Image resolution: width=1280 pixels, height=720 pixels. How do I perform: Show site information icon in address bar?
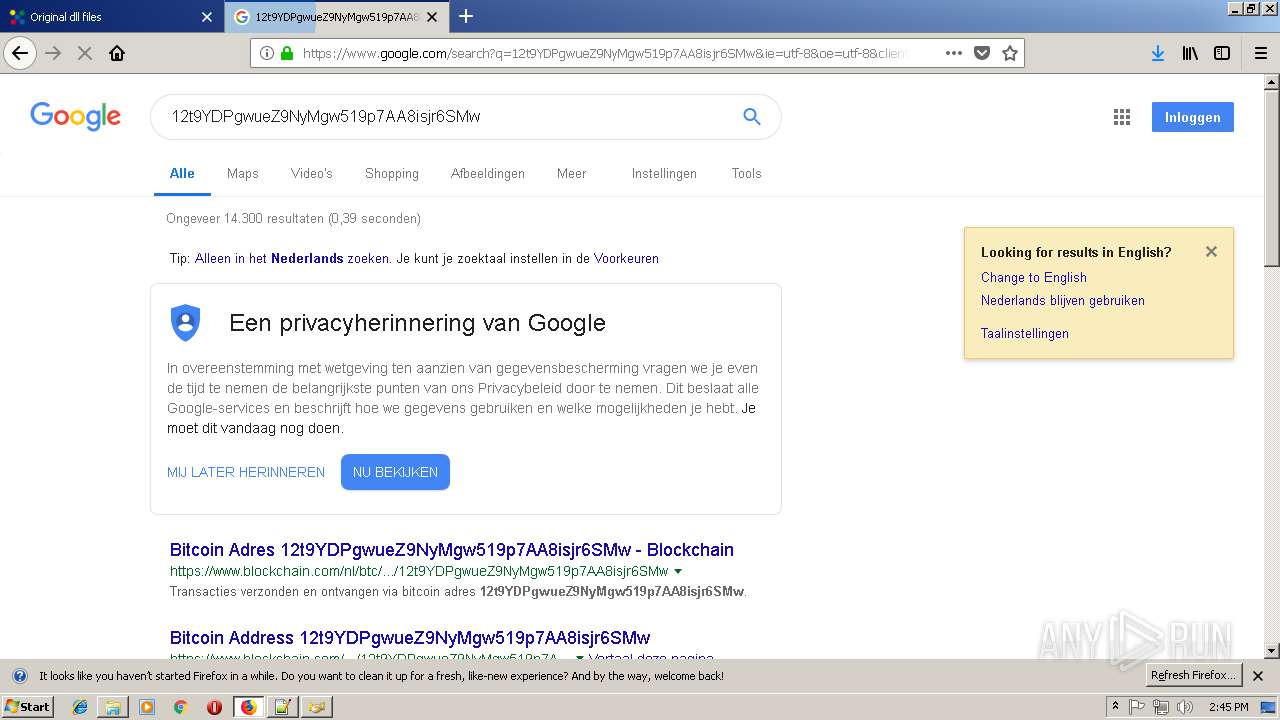tap(267, 53)
